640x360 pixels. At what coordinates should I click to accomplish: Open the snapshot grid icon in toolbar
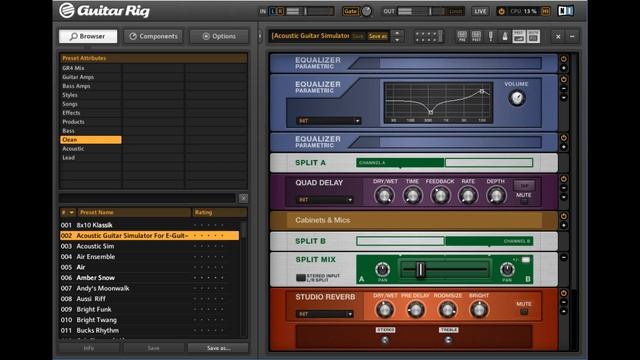pyautogui.click(x=428, y=36)
